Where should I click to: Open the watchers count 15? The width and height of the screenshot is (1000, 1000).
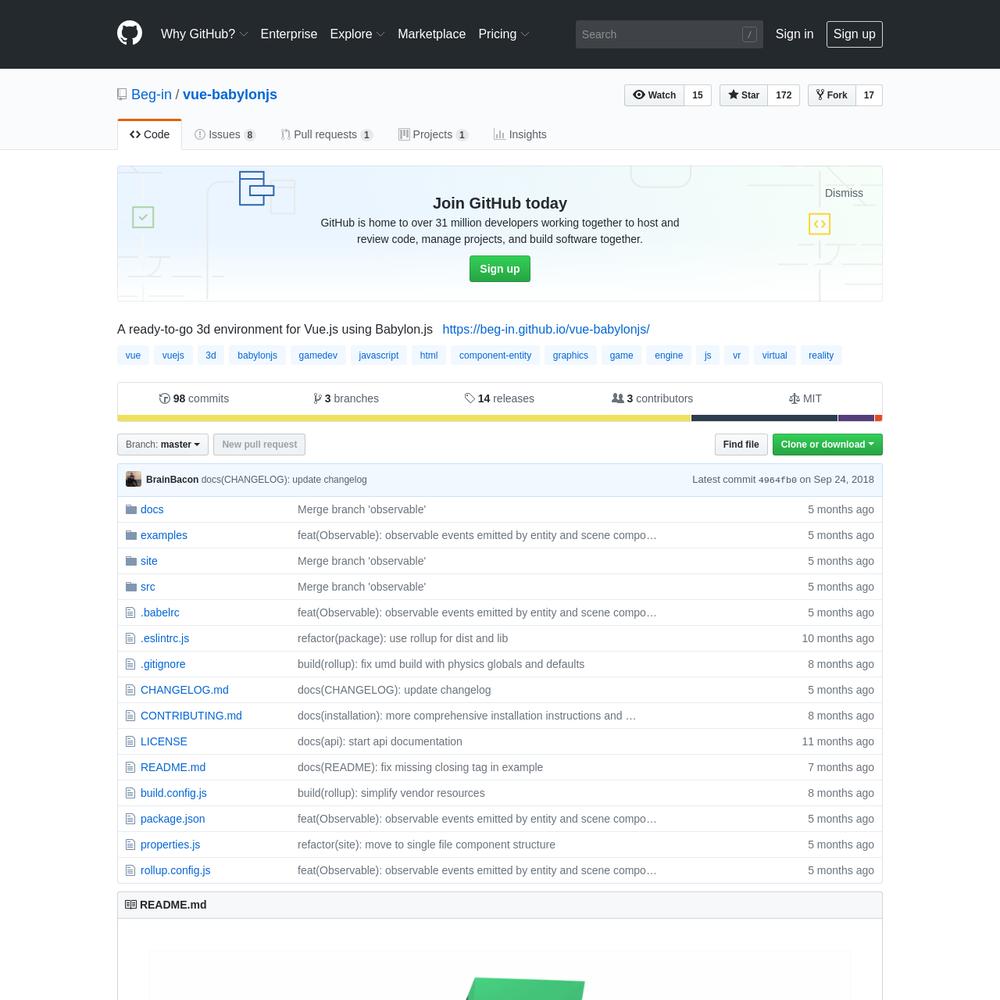pyautogui.click(x=698, y=95)
